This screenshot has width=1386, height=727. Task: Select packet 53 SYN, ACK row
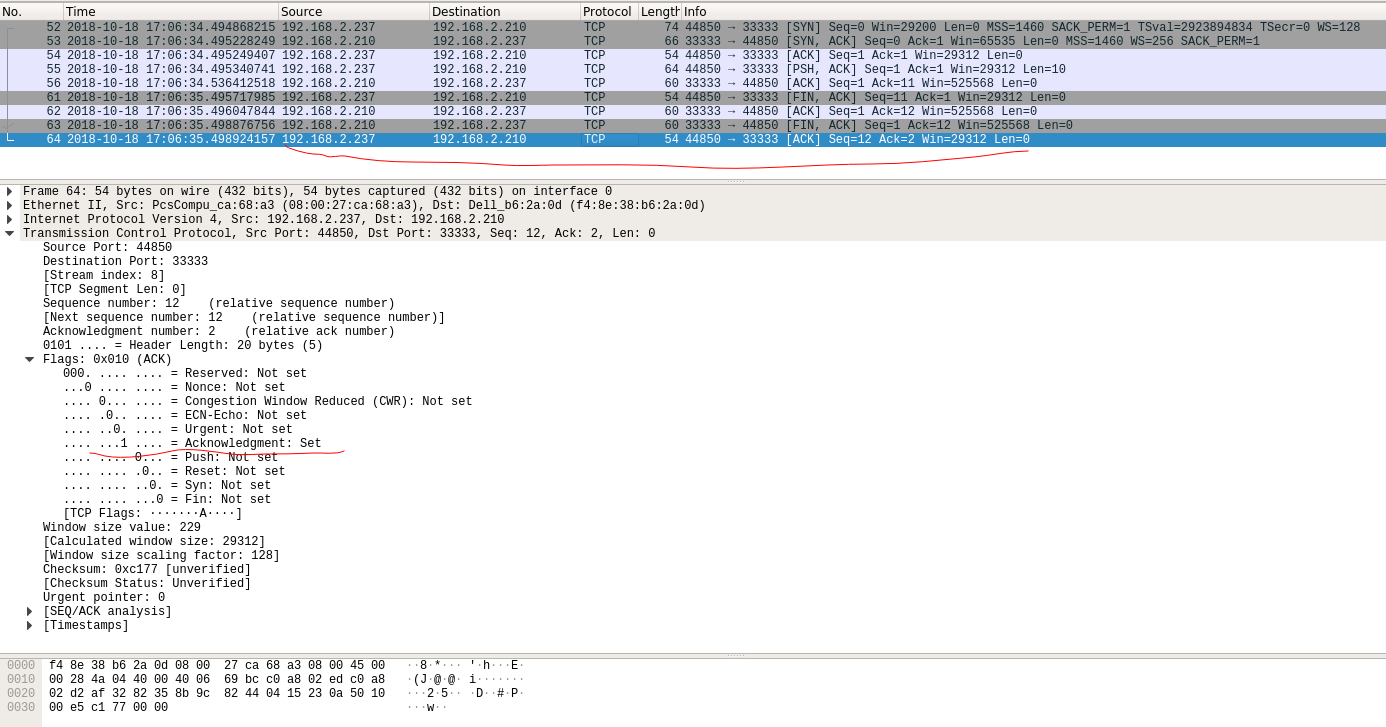(693, 42)
